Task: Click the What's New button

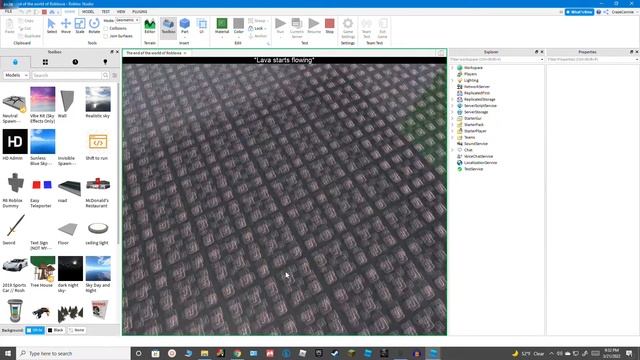Action: [579, 12]
